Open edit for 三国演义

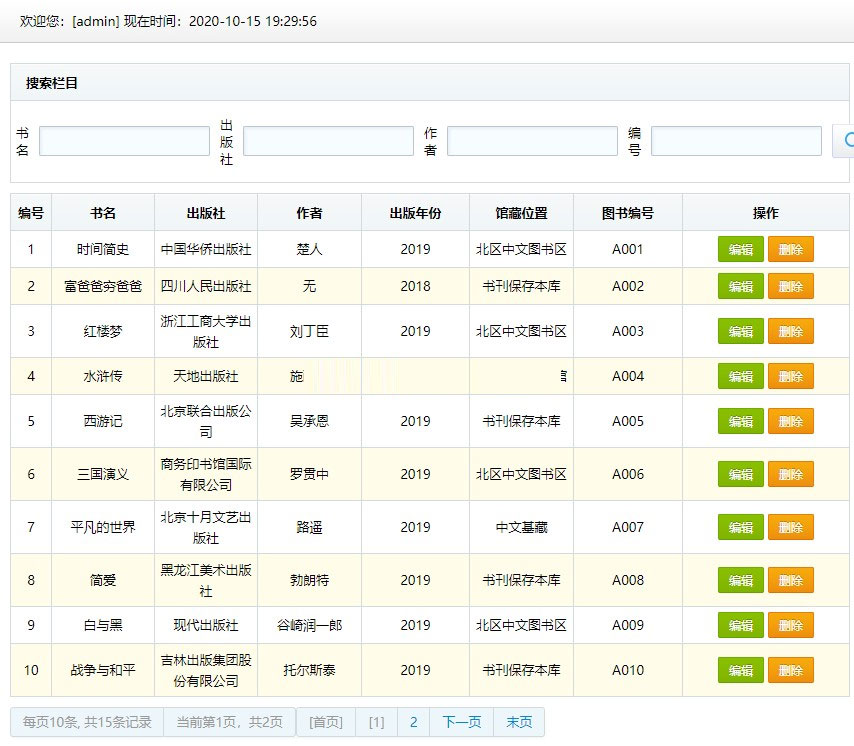(740, 475)
